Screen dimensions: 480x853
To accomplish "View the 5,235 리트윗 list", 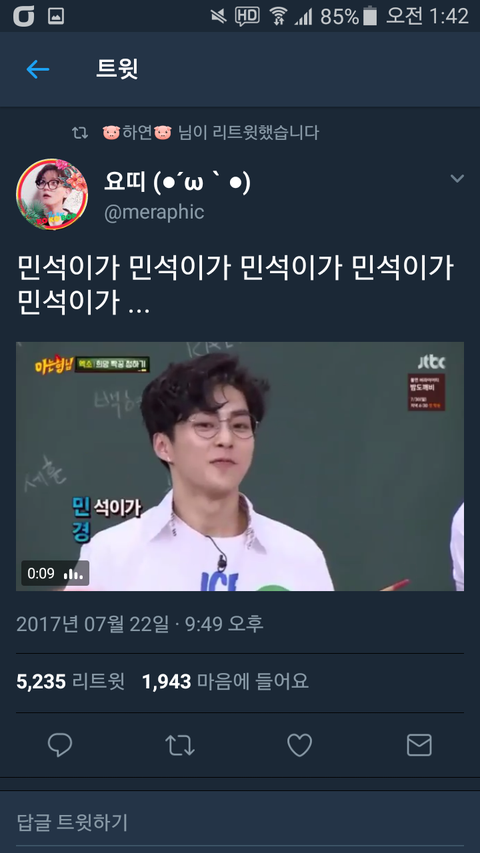I will [71, 681].
